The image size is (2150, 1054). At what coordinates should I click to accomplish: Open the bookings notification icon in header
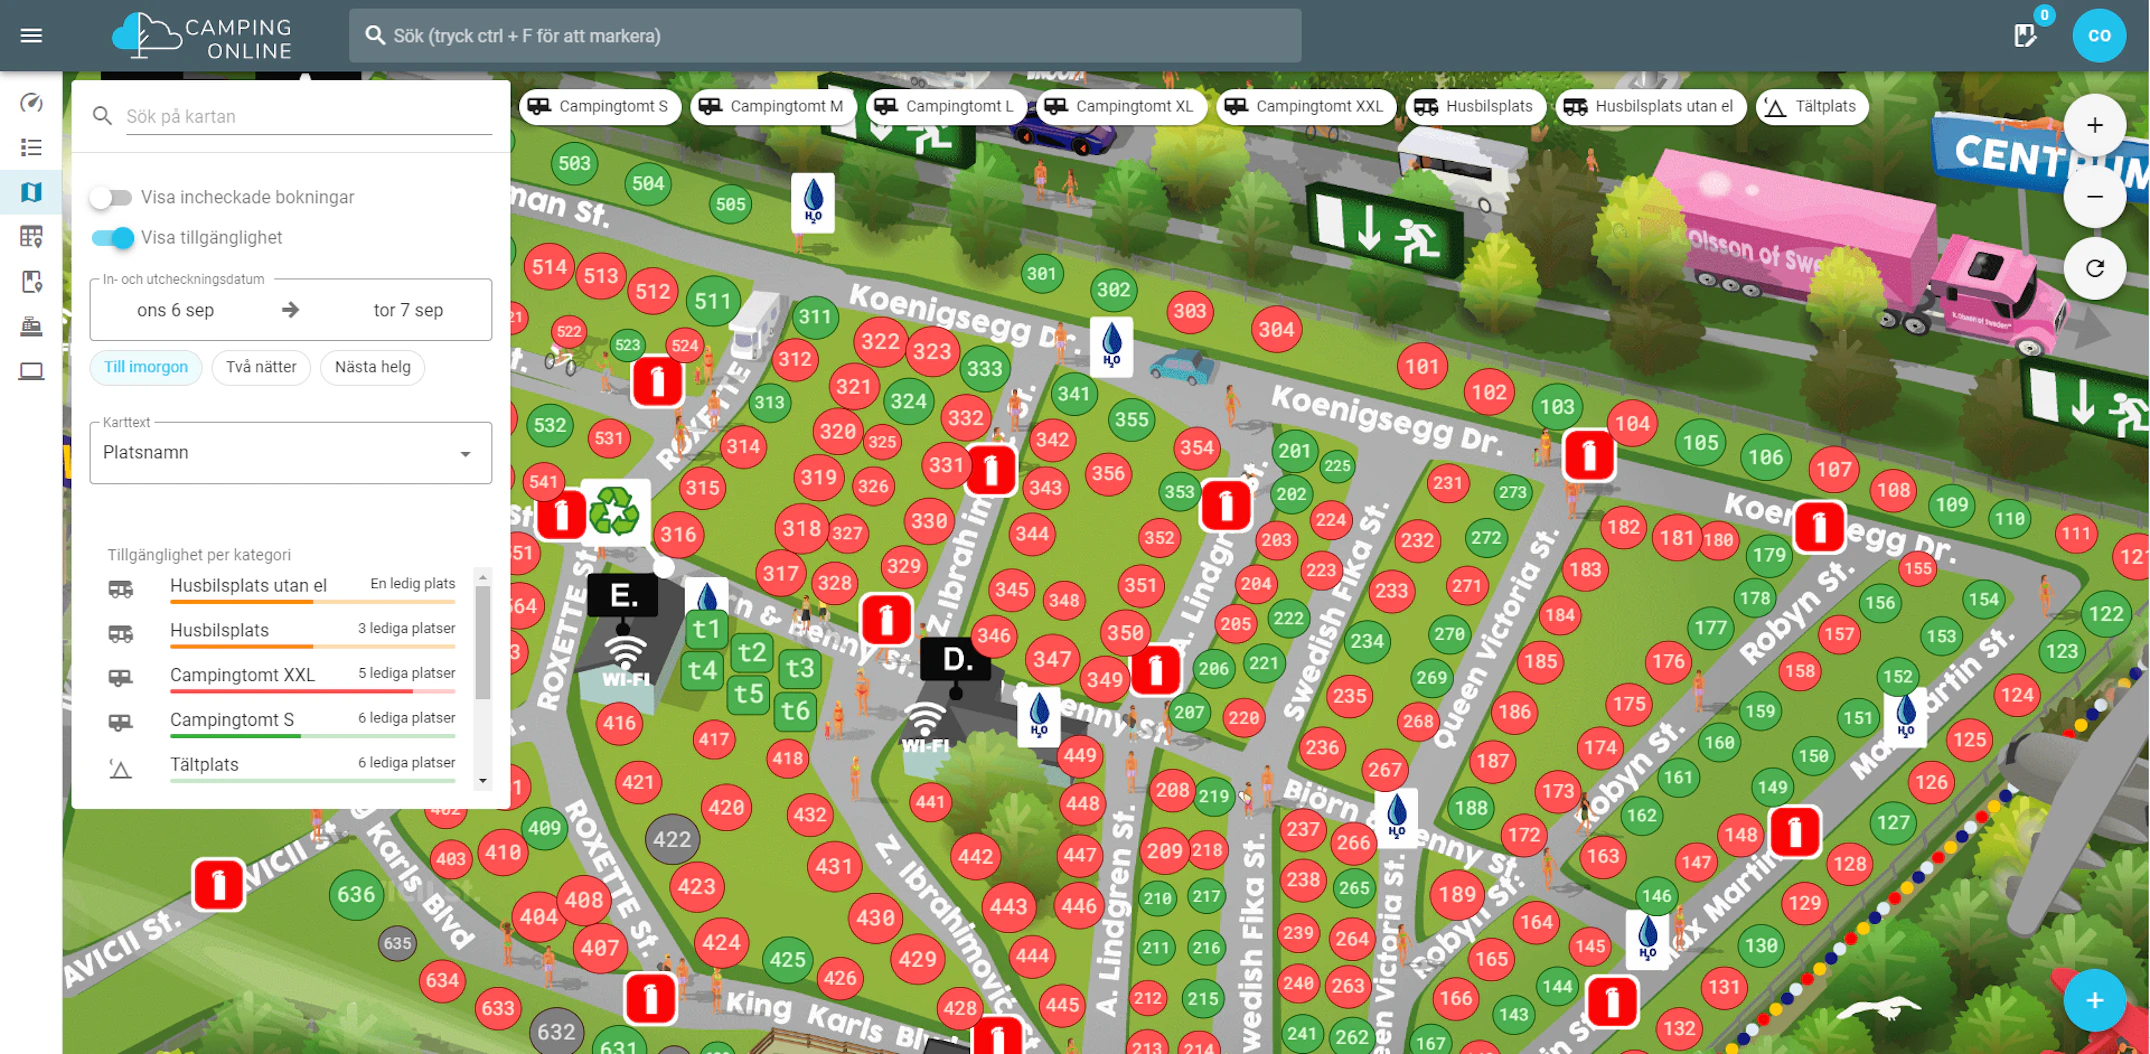[x=2026, y=35]
